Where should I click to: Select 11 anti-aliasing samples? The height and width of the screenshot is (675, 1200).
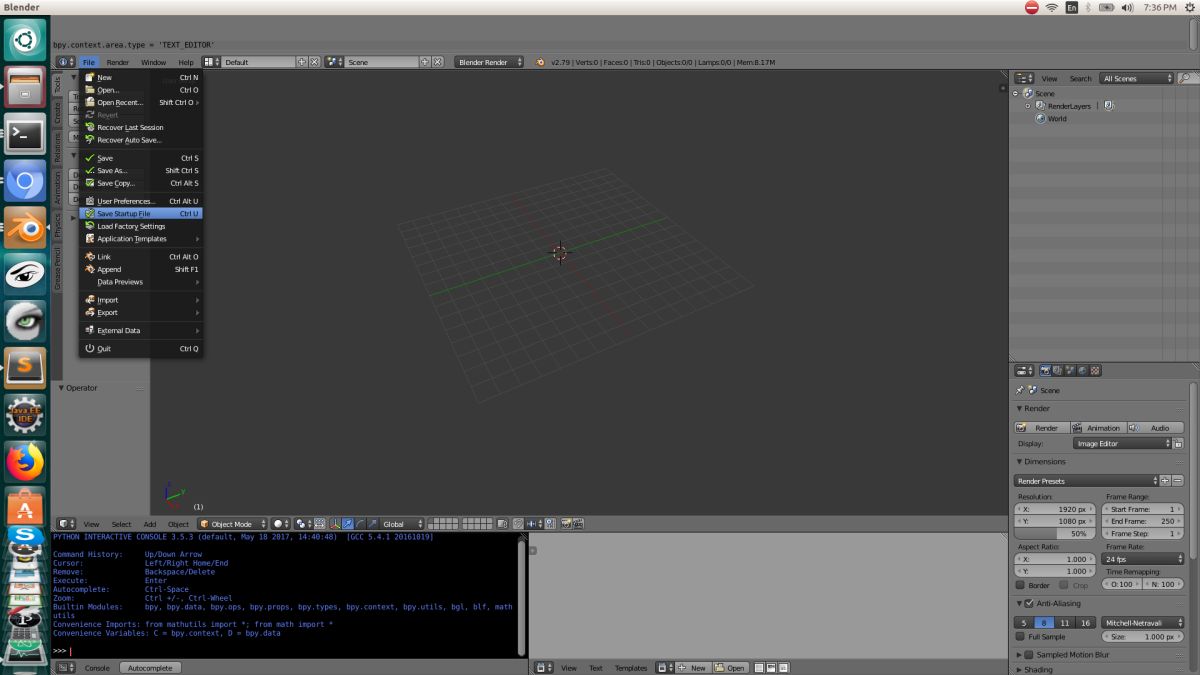pos(1065,623)
